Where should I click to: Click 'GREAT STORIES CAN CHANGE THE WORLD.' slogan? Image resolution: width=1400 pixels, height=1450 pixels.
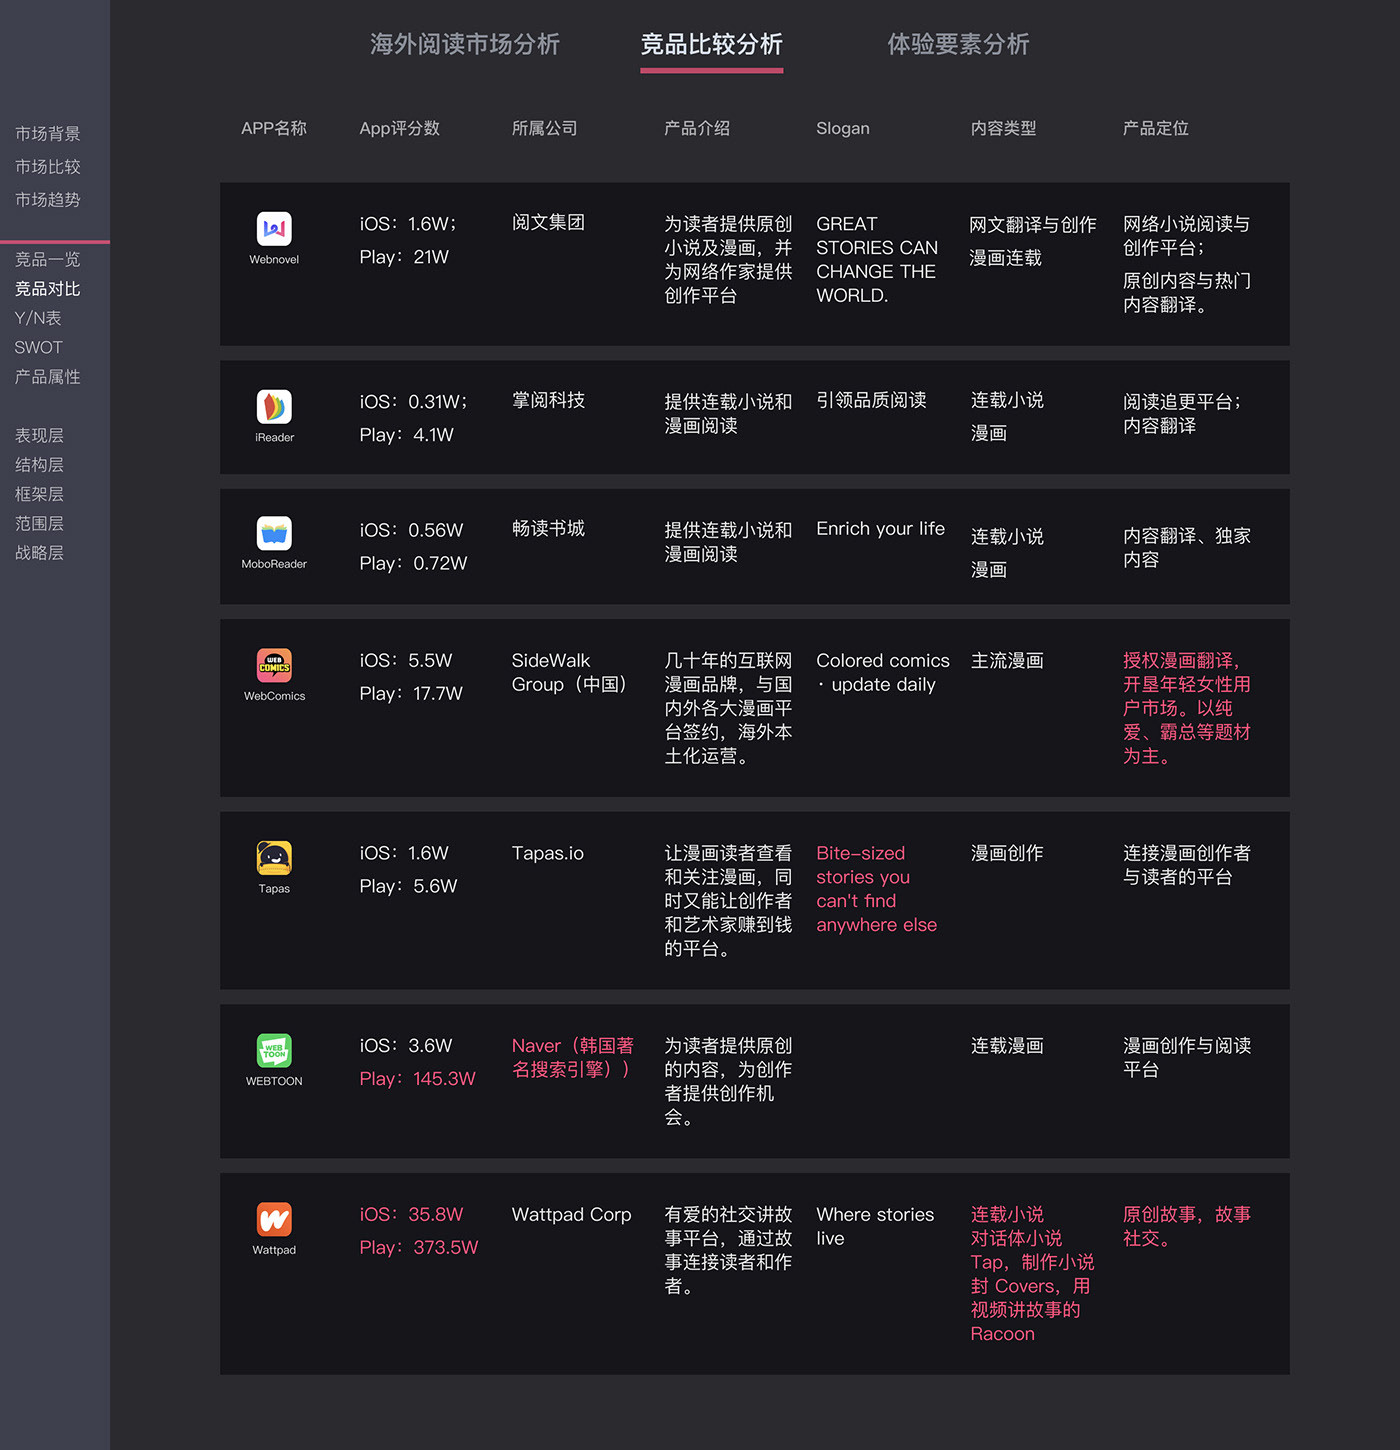pos(877,259)
